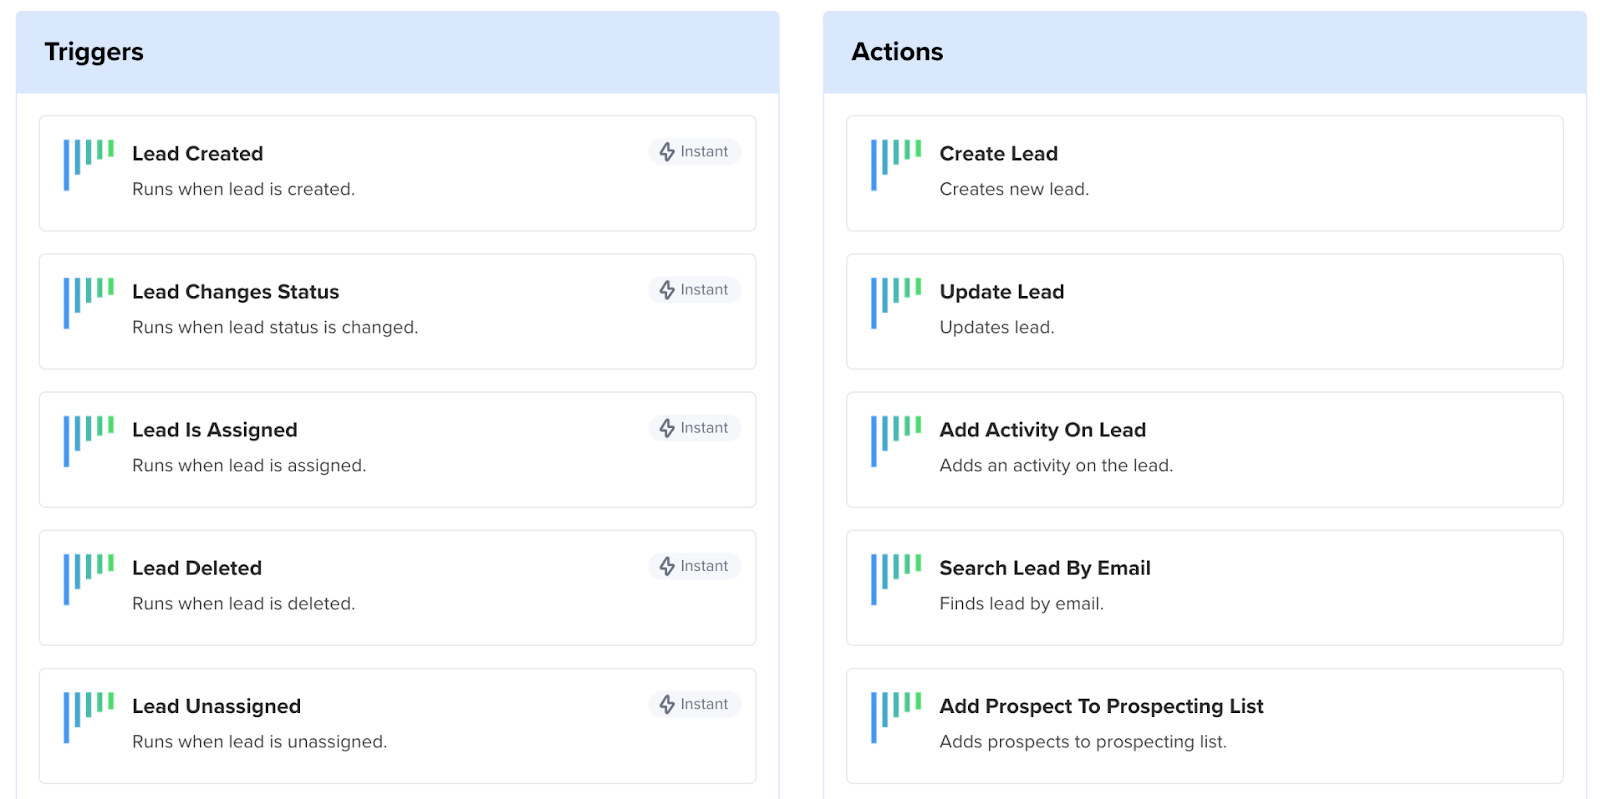Click the Instant badge on Lead Unassigned
The width and height of the screenshot is (1600, 799).
(694, 704)
